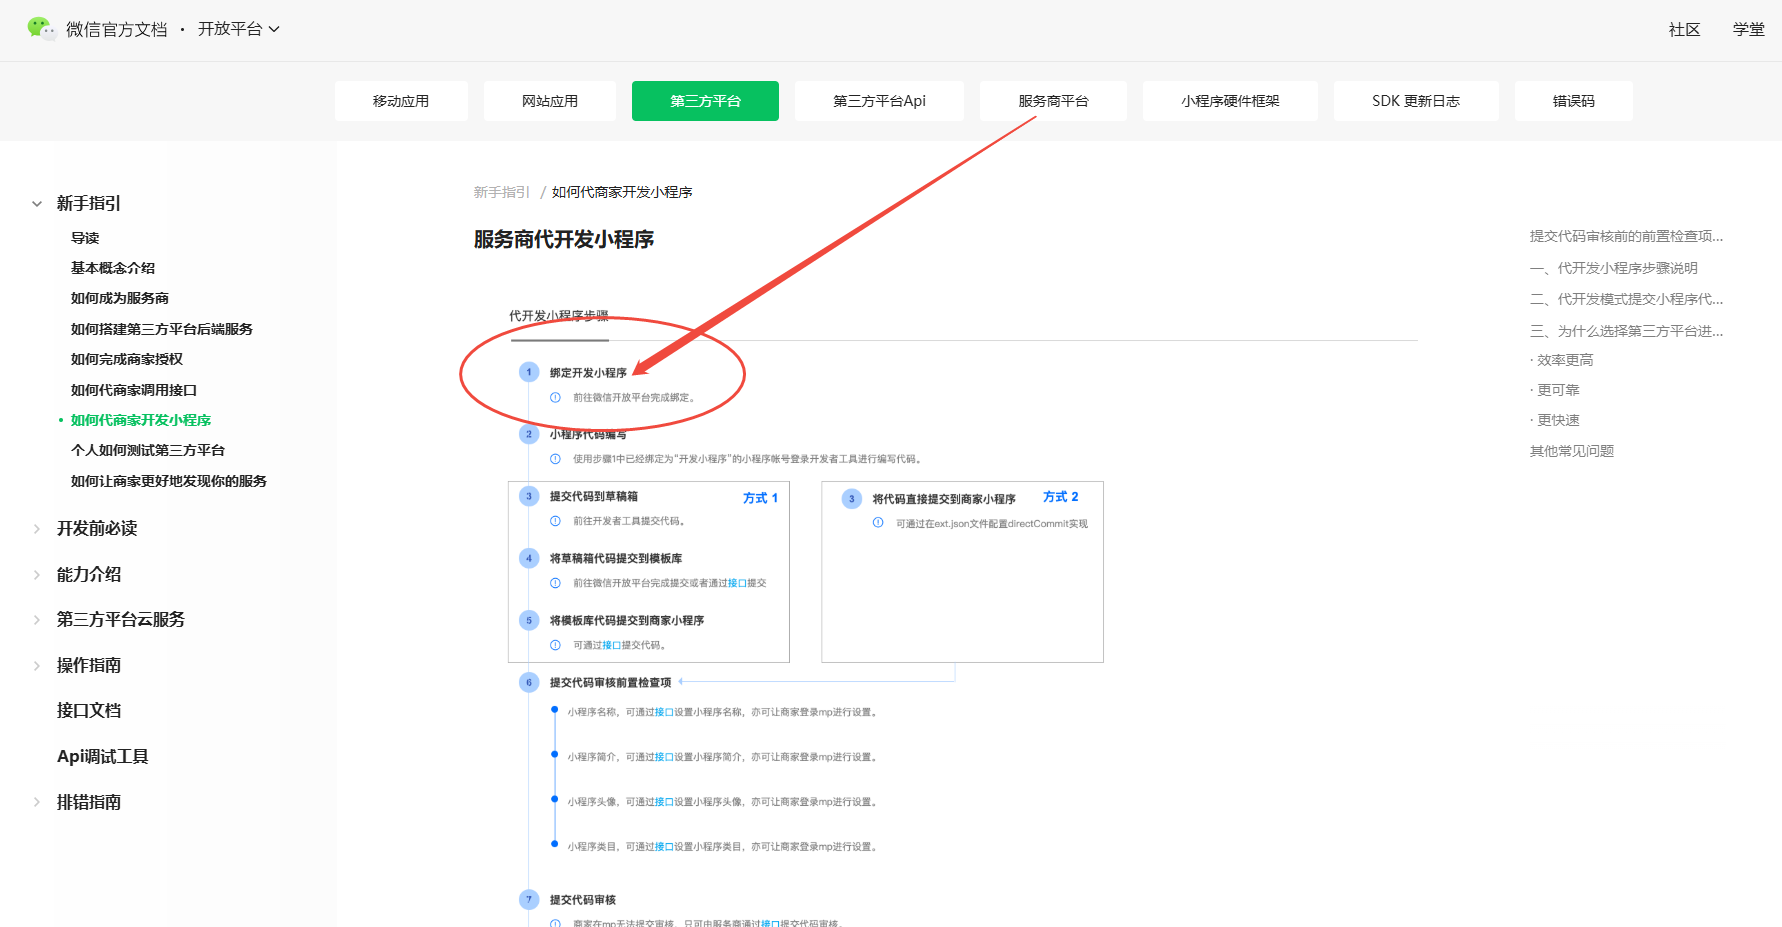Click the step 1 circle 绑定开发小程序

click(x=529, y=372)
